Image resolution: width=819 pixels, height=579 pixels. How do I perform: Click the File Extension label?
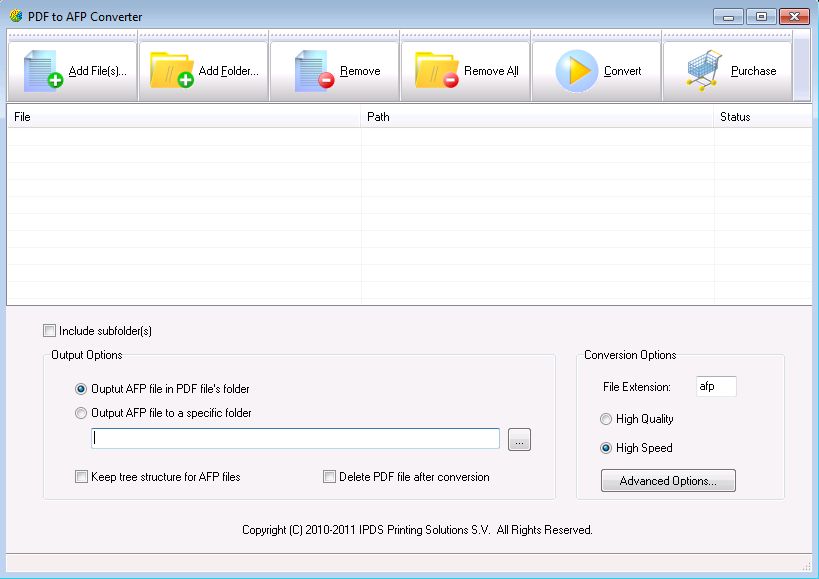tap(637, 387)
